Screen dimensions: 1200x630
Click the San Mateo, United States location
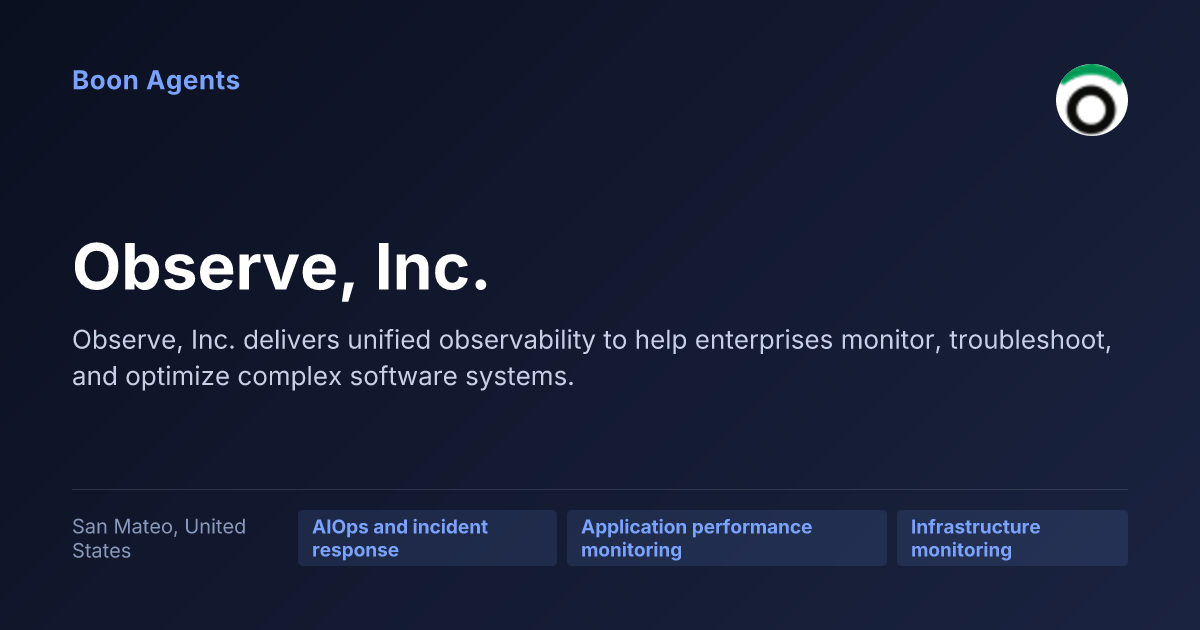tap(159, 538)
